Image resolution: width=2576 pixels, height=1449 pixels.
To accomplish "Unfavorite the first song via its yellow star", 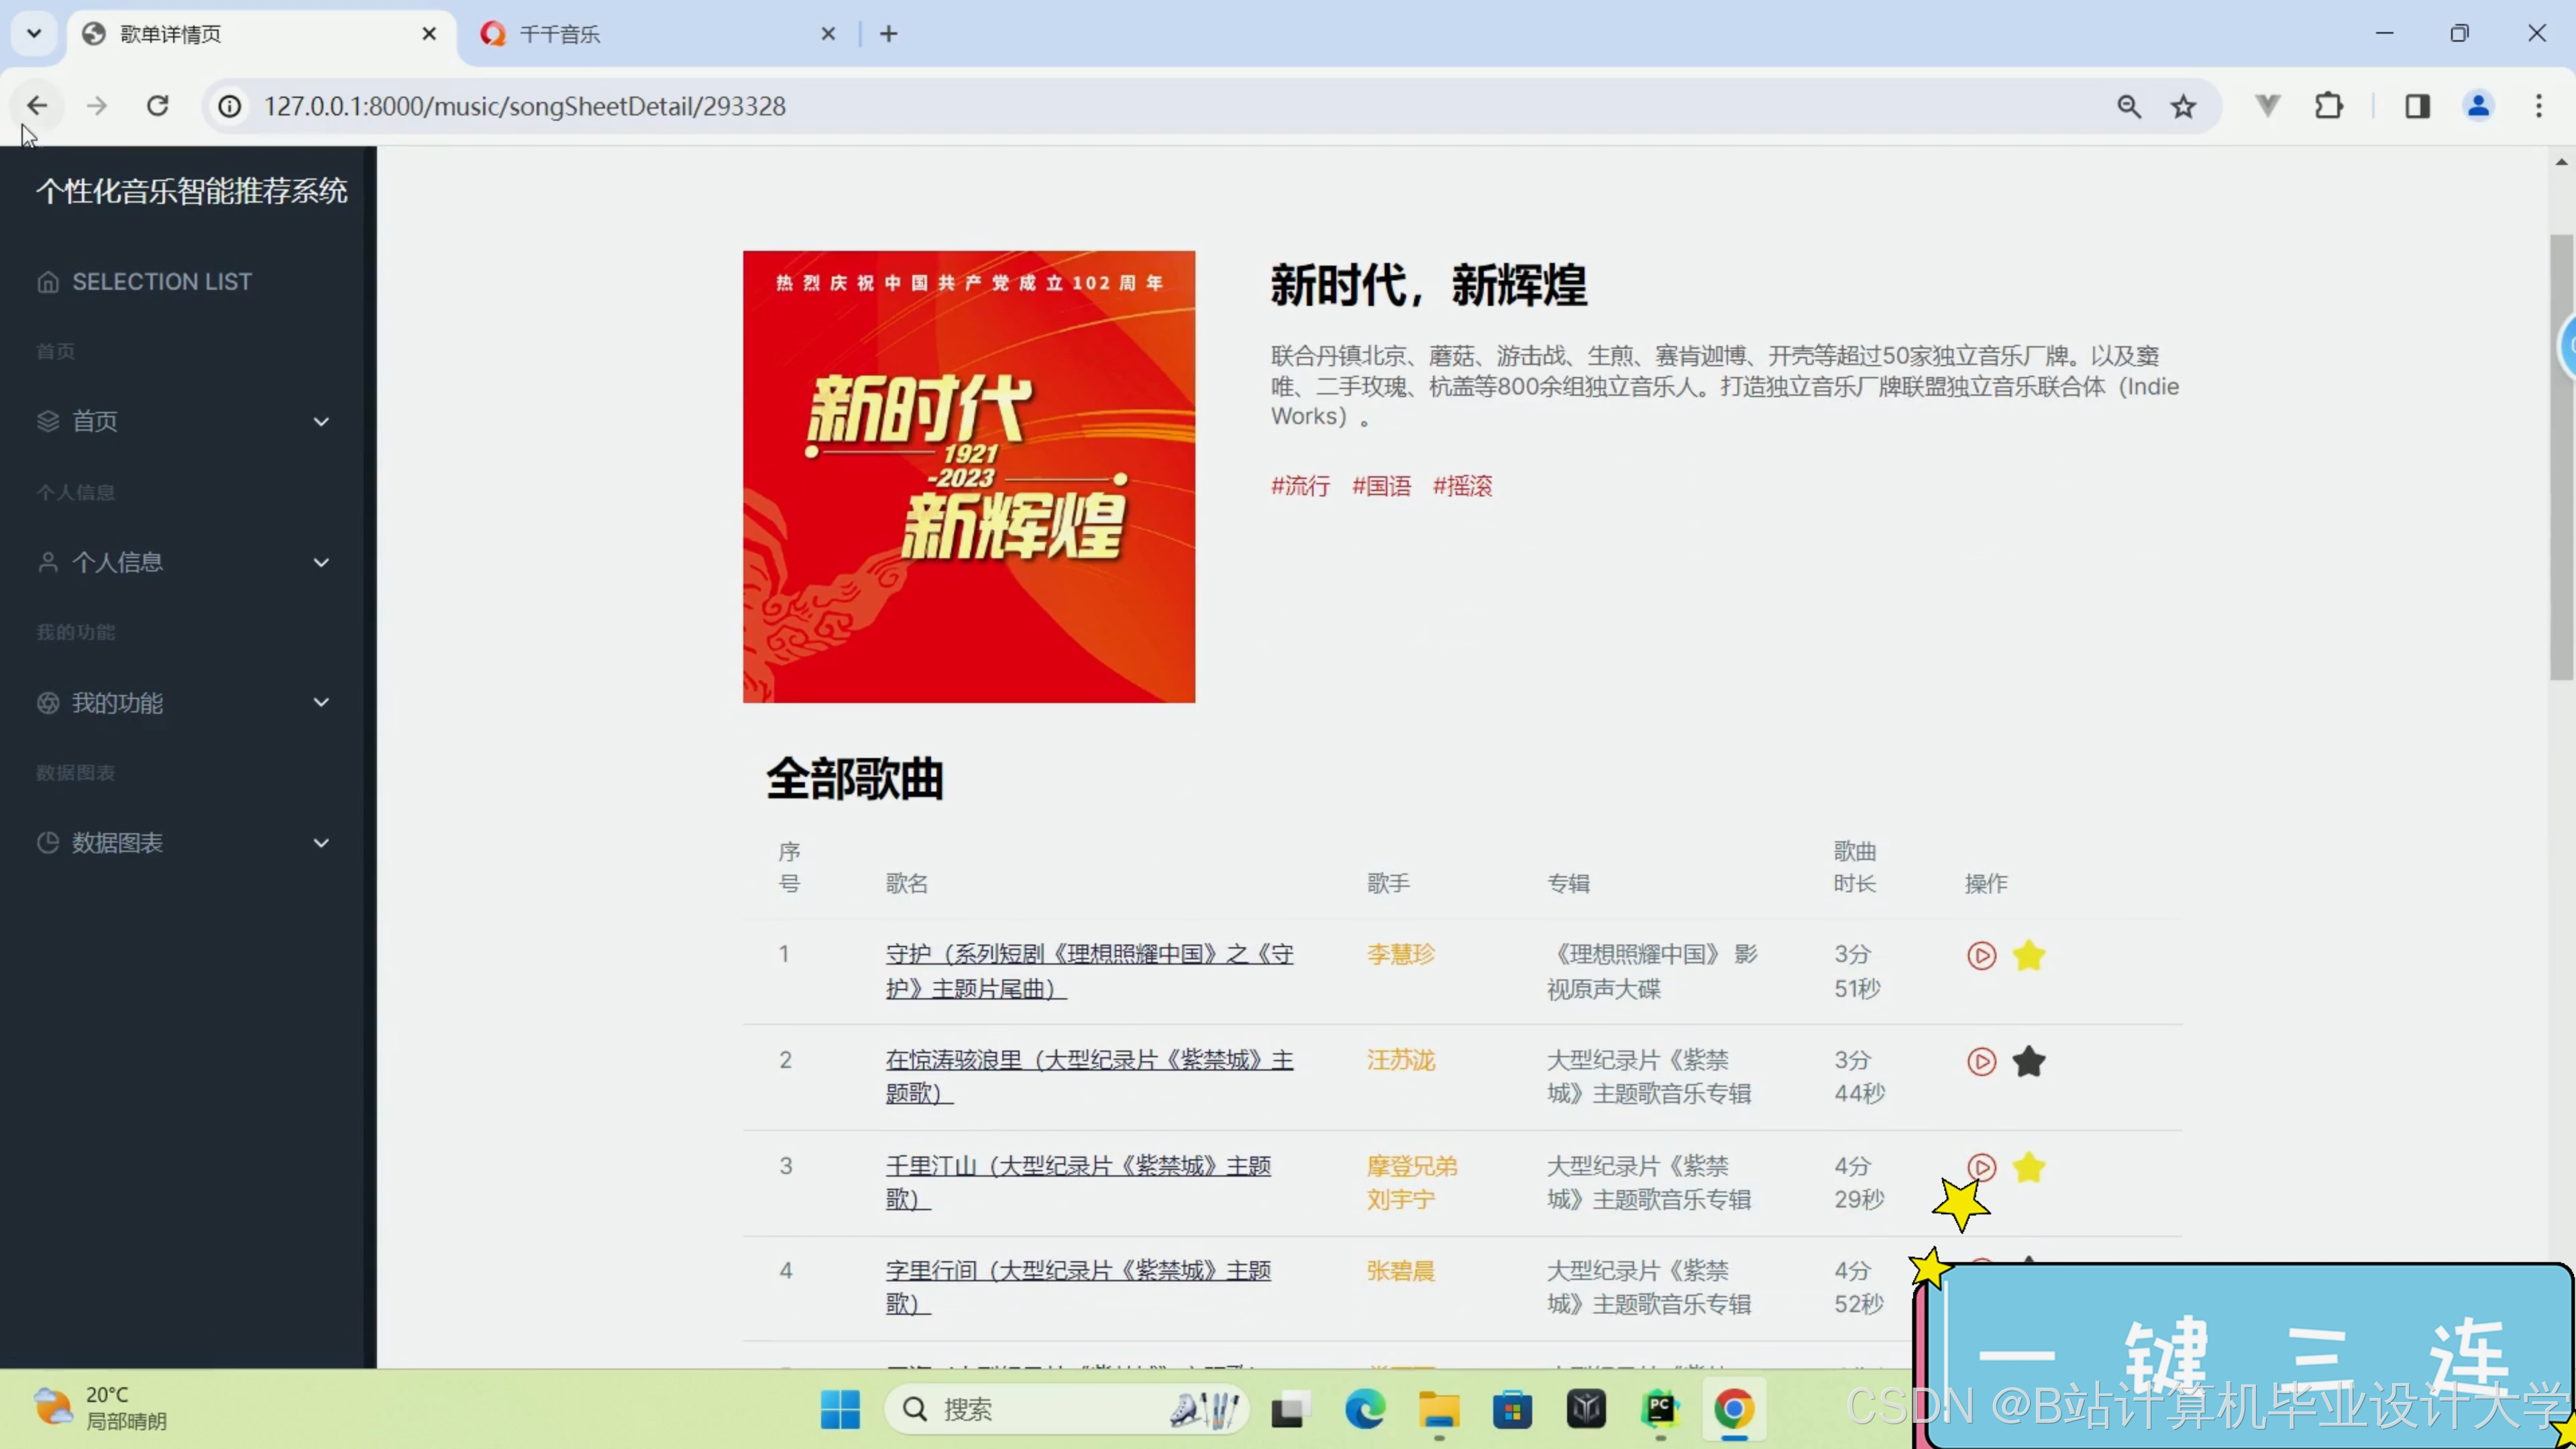I will pos(2028,955).
